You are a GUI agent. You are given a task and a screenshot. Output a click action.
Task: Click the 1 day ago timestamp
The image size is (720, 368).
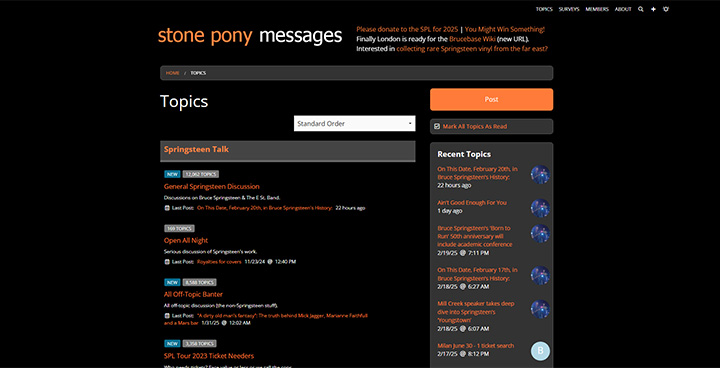click(x=450, y=210)
